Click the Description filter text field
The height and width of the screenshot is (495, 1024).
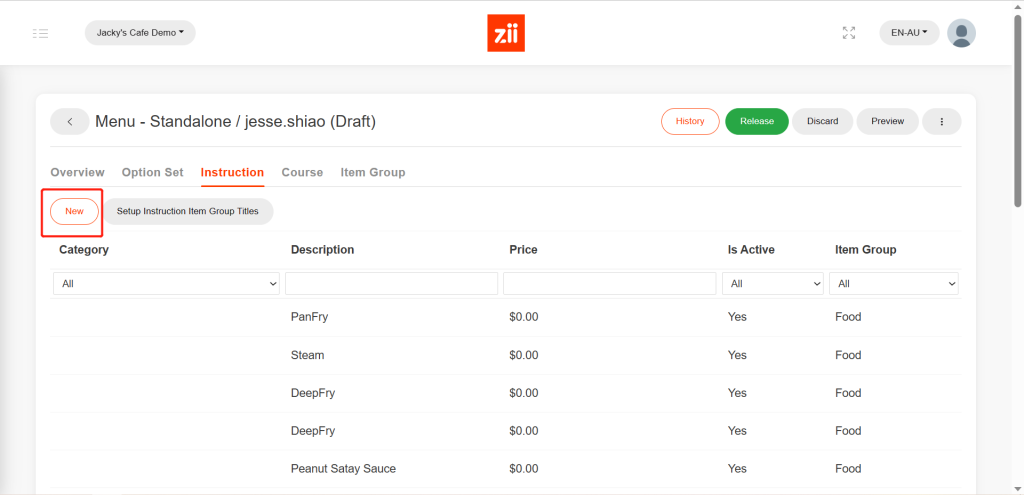[x=391, y=284]
